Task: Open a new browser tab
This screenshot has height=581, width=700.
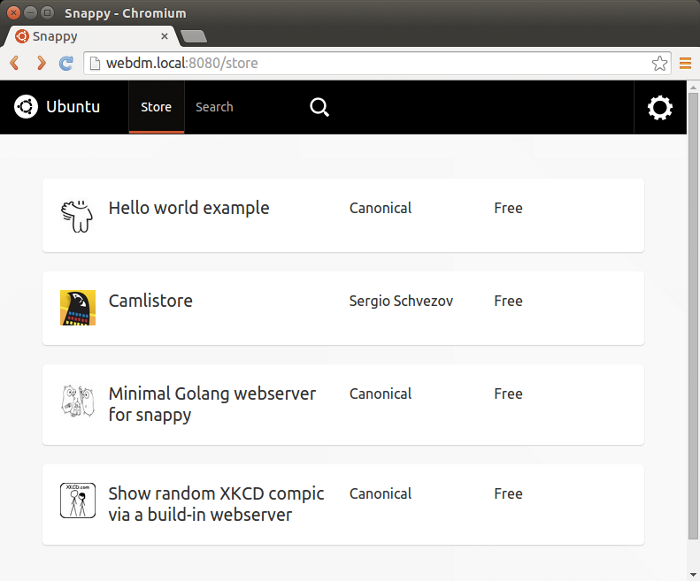Action: (x=194, y=37)
